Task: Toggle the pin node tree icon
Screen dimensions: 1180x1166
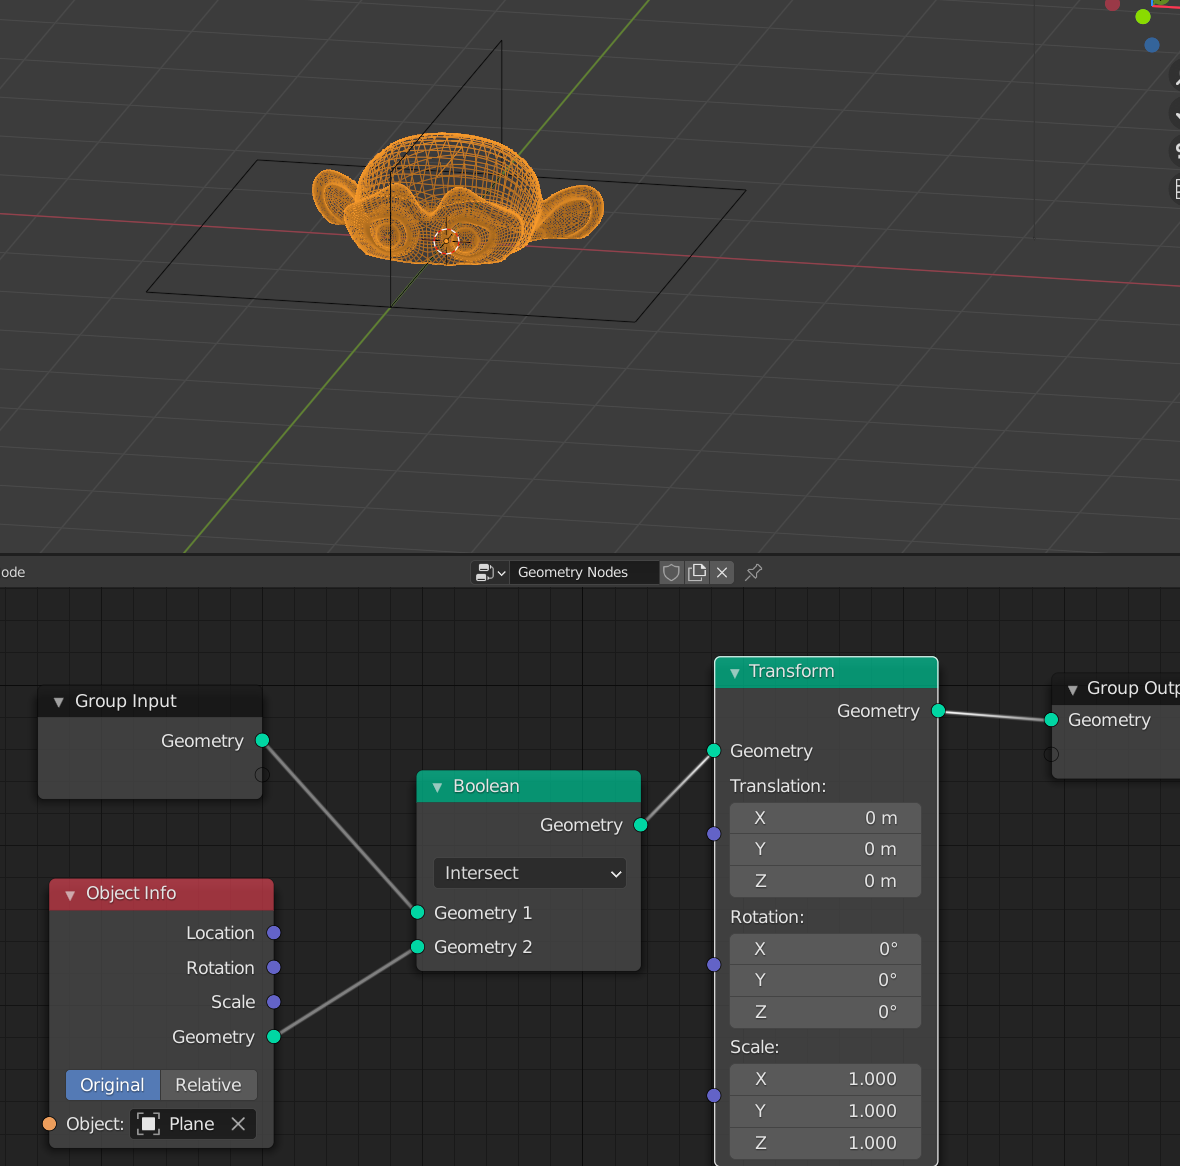Action: tap(753, 572)
